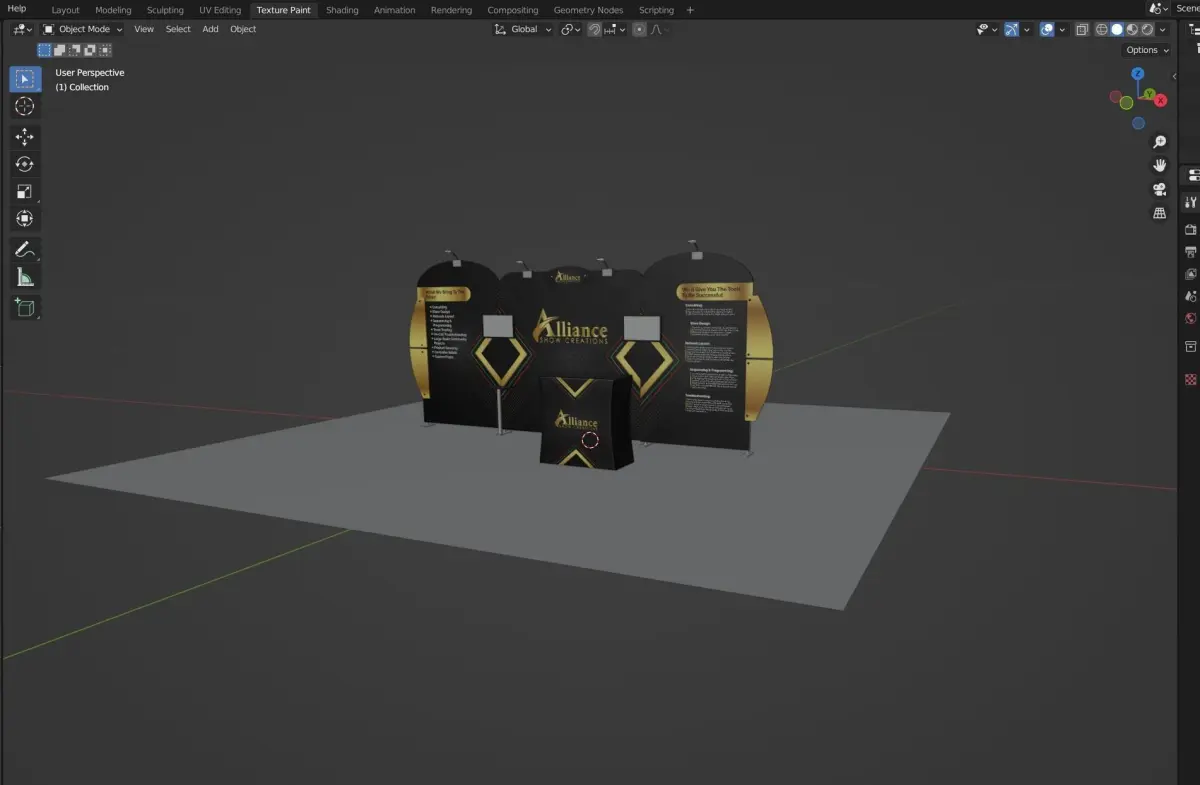Switch to rendered viewport shading
This screenshot has height=785, width=1200.
click(x=1147, y=30)
